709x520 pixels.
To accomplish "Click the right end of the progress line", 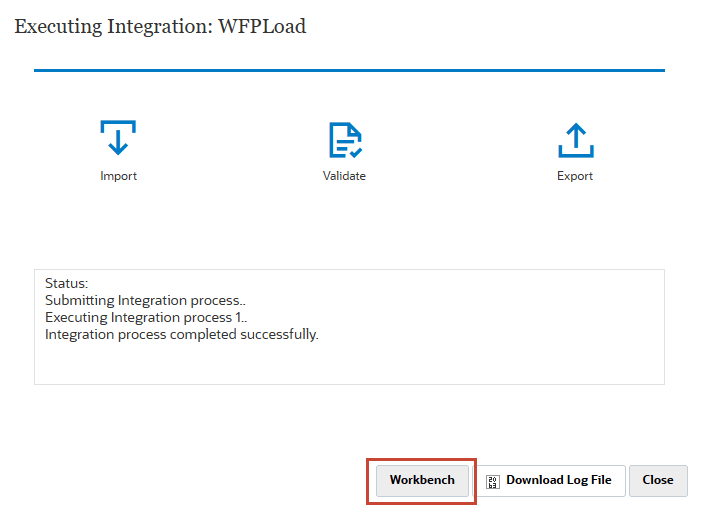I will pos(658,71).
